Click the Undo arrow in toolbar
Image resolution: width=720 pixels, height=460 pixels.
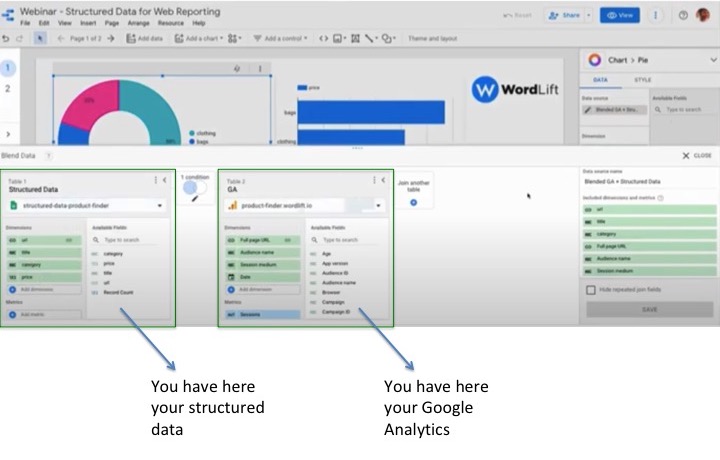pyautogui.click(x=6, y=39)
